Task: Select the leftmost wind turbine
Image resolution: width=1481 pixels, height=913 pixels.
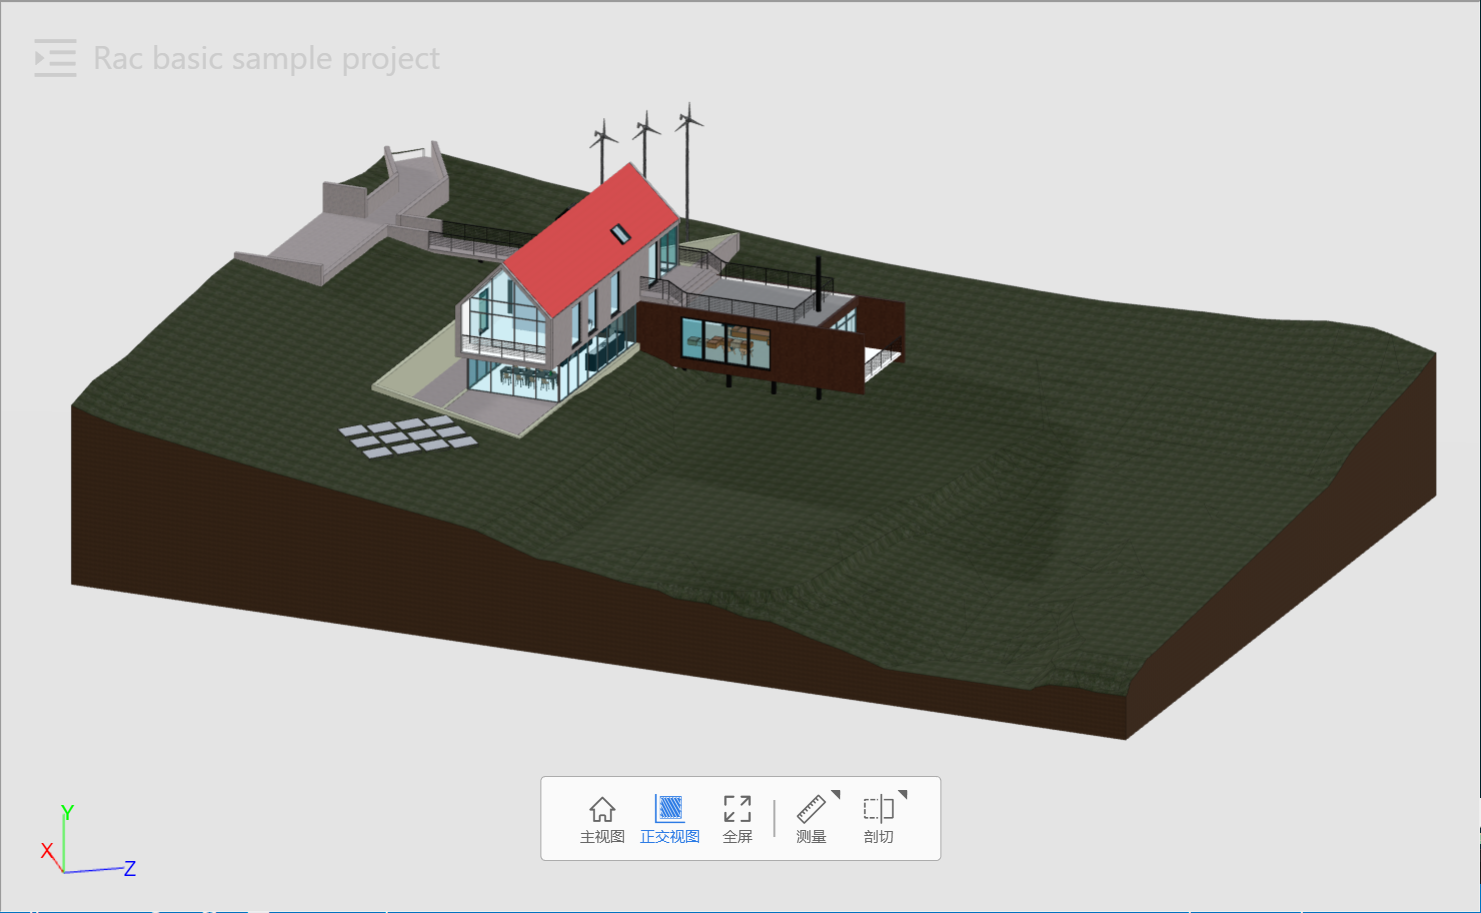Action: click(x=603, y=150)
